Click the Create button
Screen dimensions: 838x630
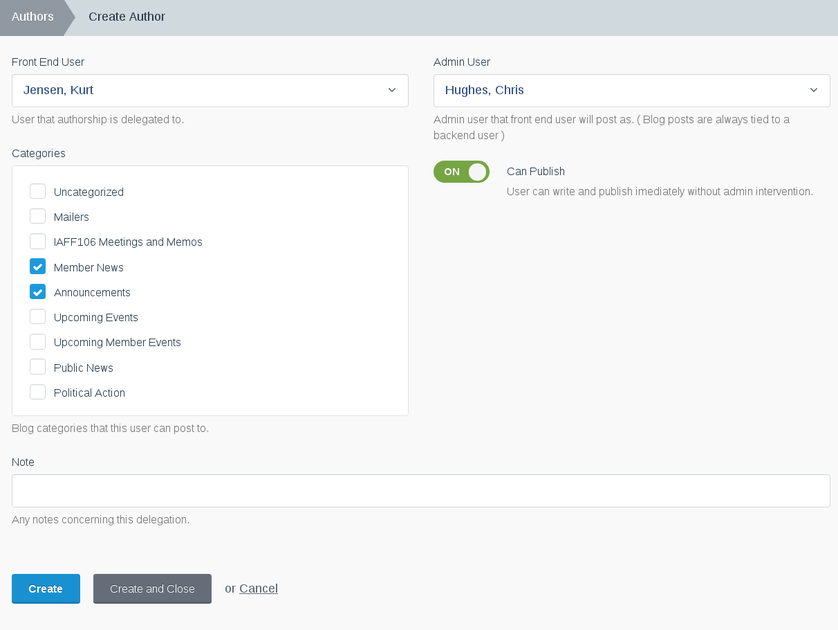(46, 589)
